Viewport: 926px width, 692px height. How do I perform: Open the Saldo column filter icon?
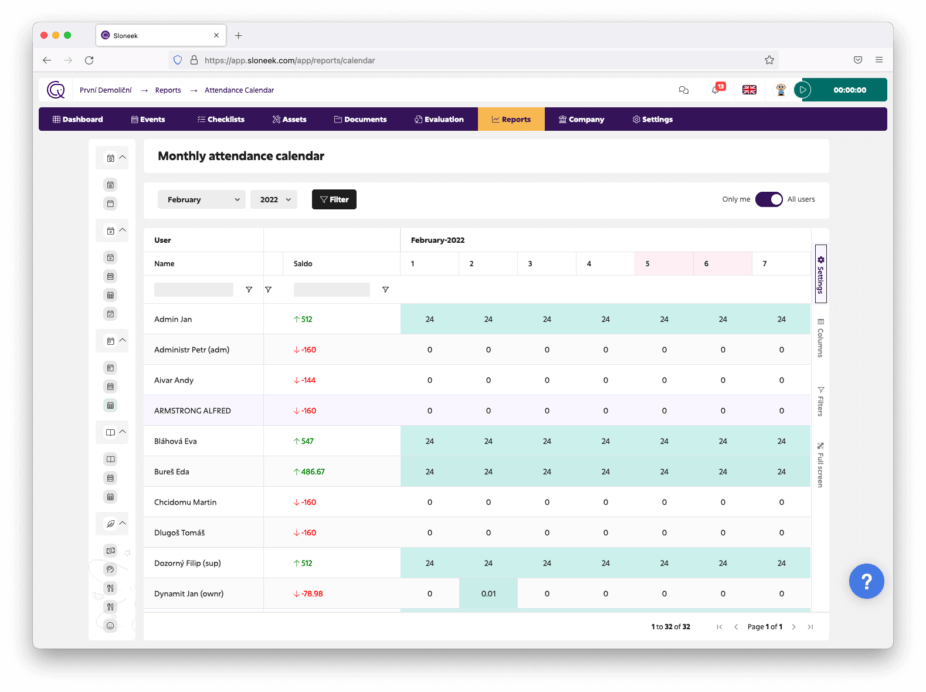point(385,289)
